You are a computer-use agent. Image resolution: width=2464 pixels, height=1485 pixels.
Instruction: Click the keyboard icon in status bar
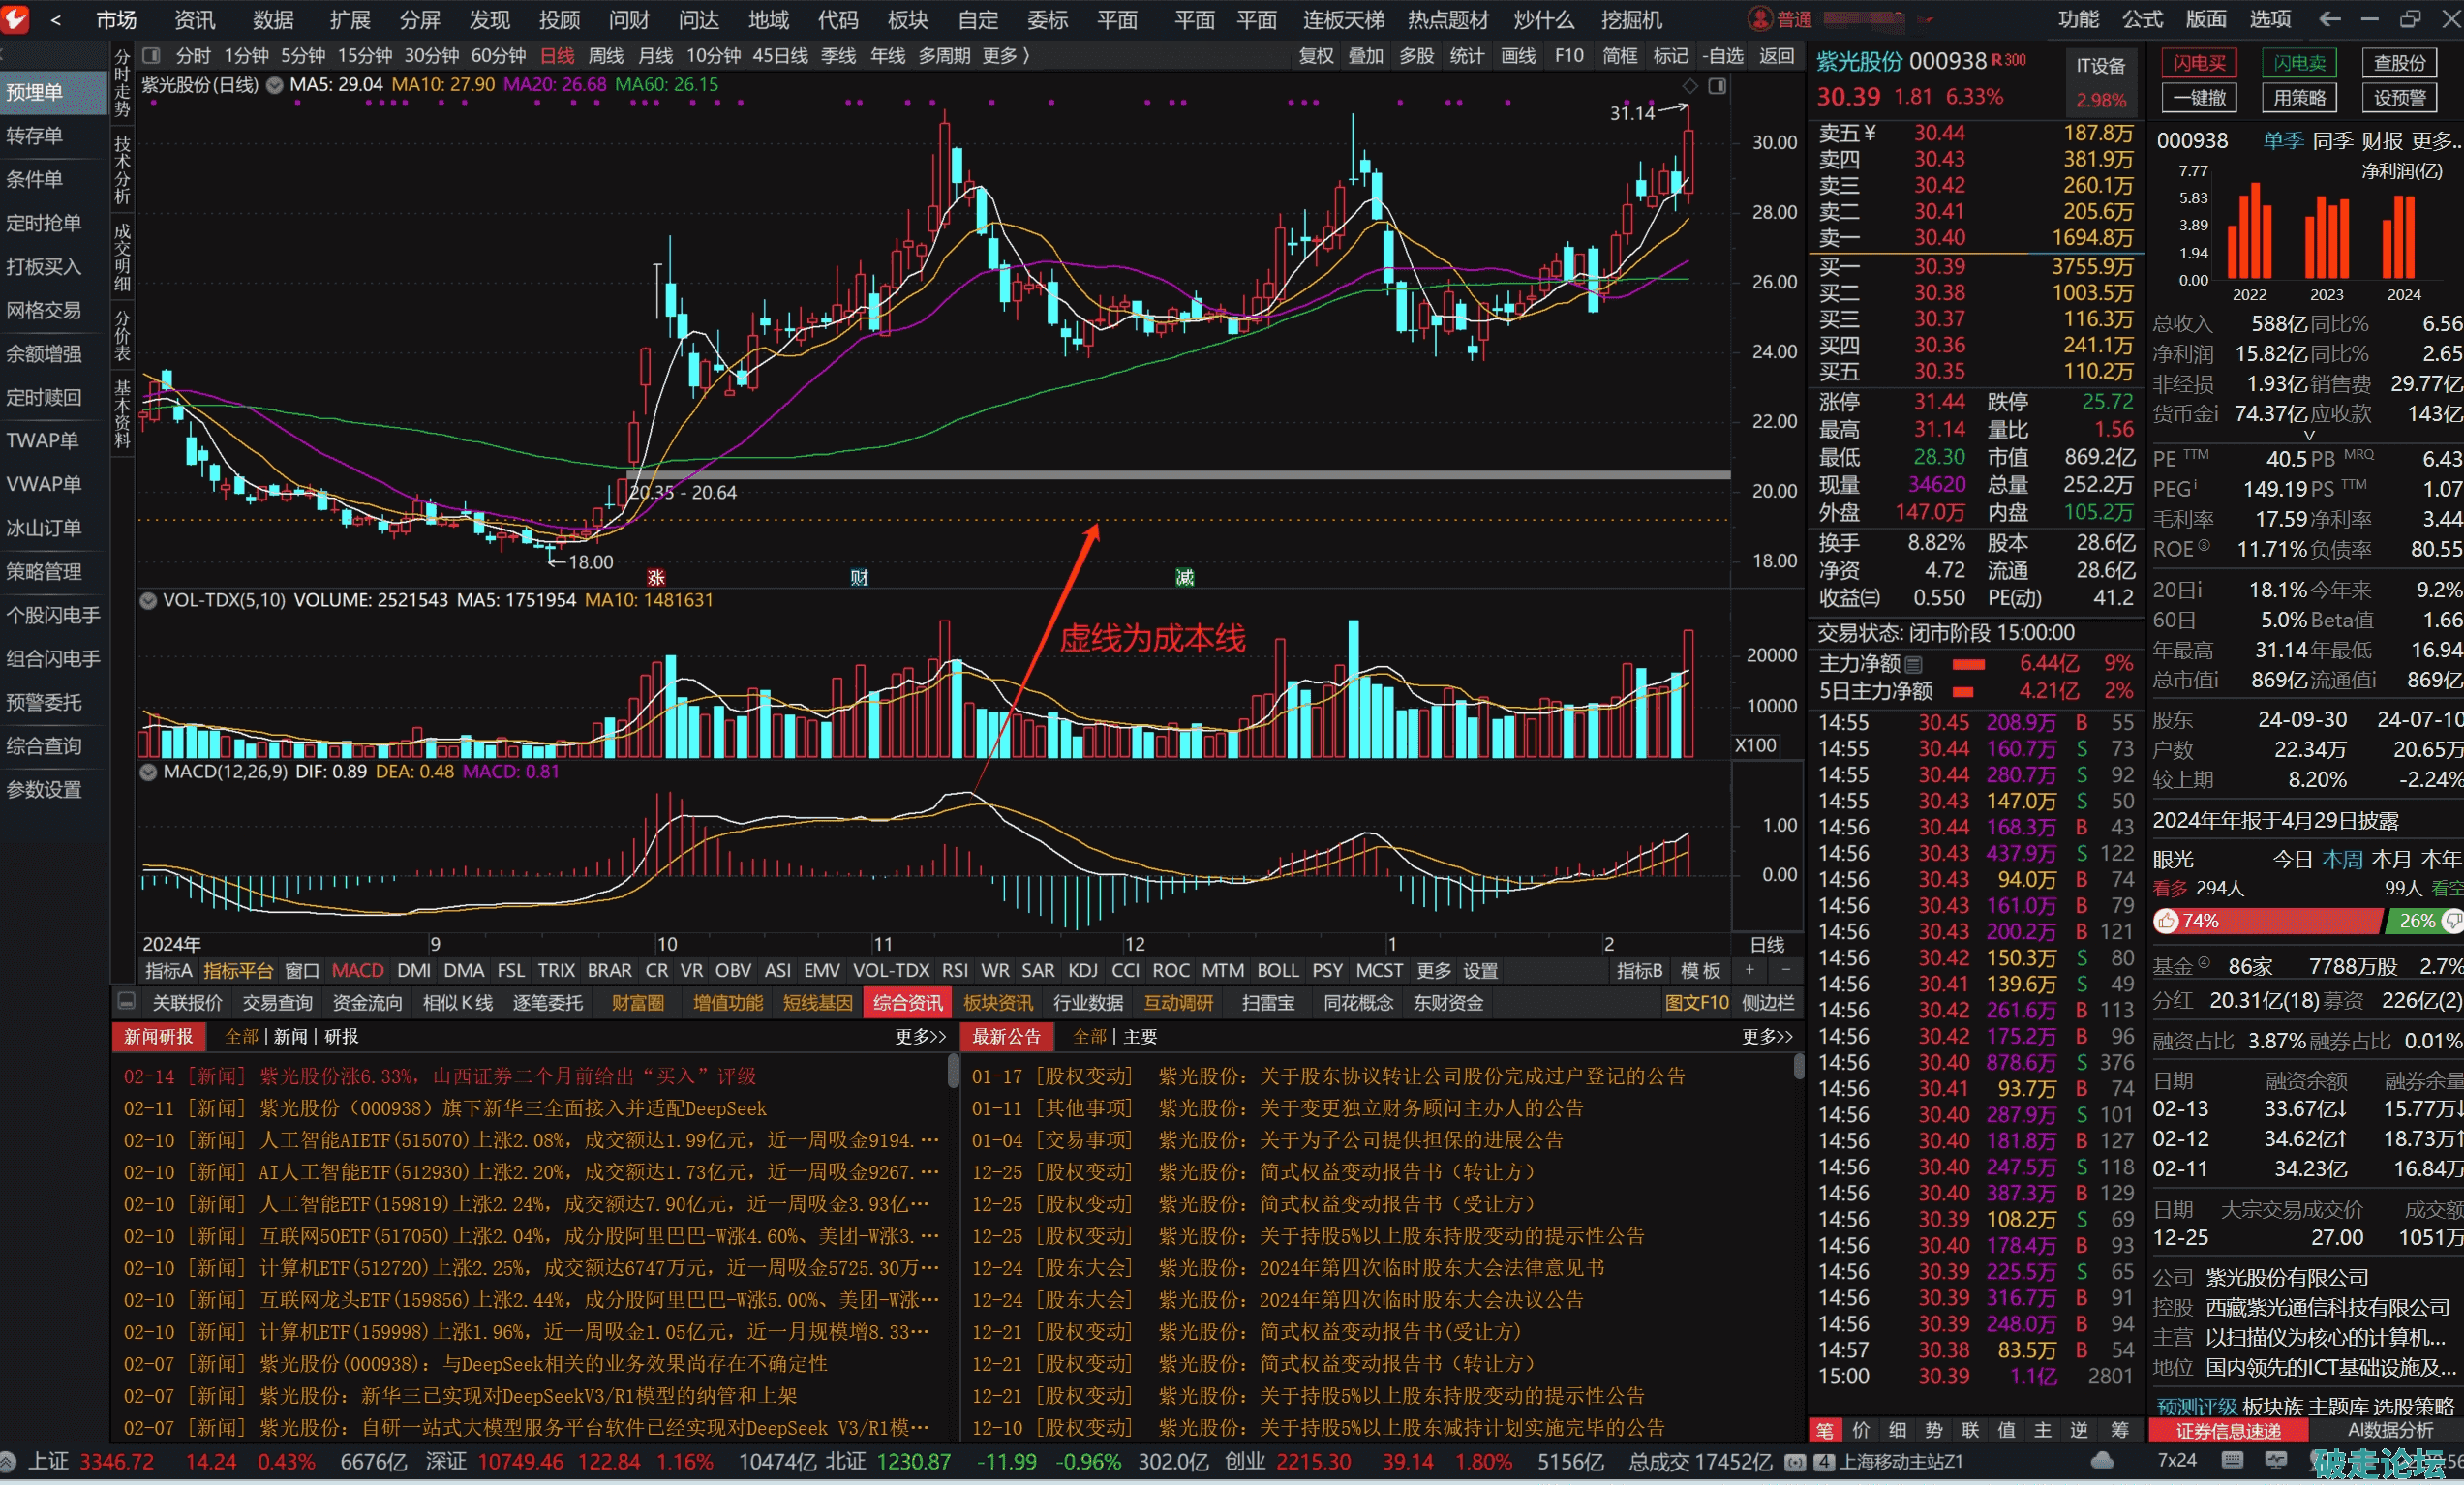[x=2232, y=1461]
